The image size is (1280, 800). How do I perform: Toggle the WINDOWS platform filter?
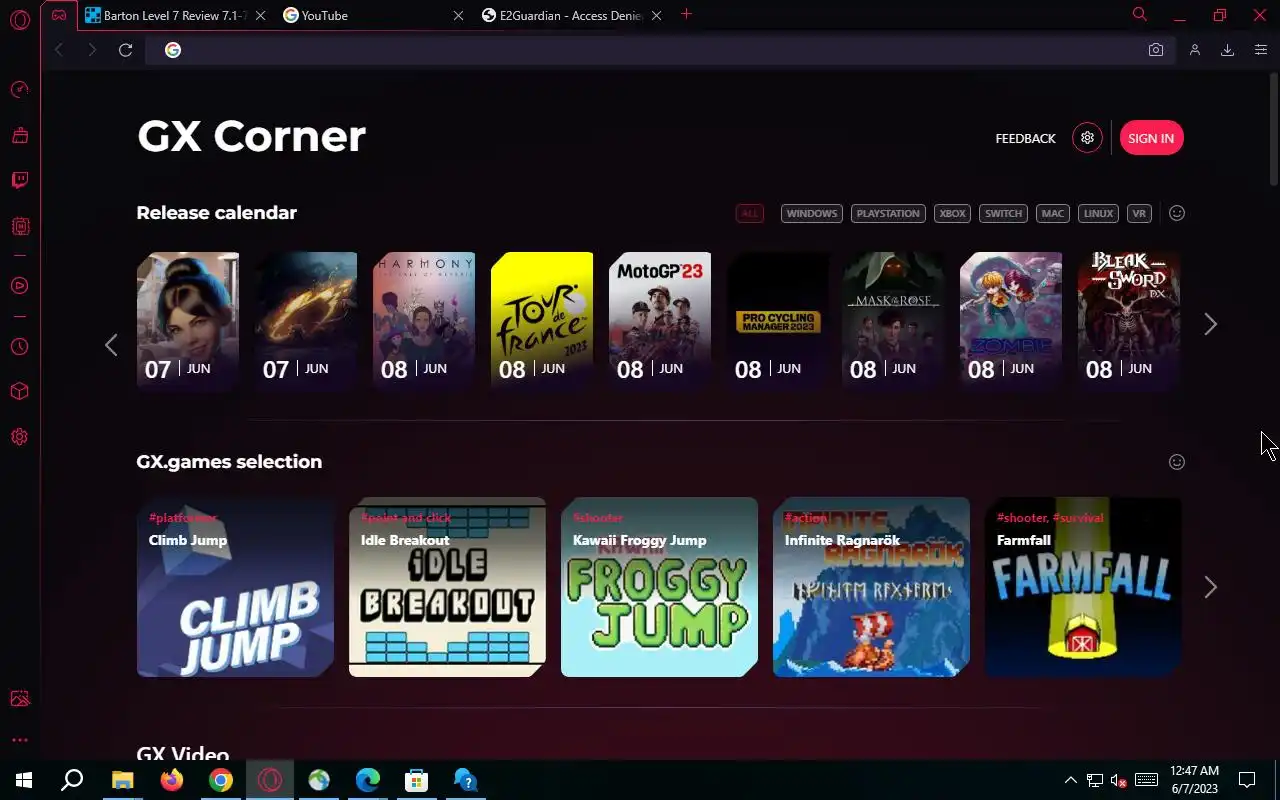click(x=811, y=213)
